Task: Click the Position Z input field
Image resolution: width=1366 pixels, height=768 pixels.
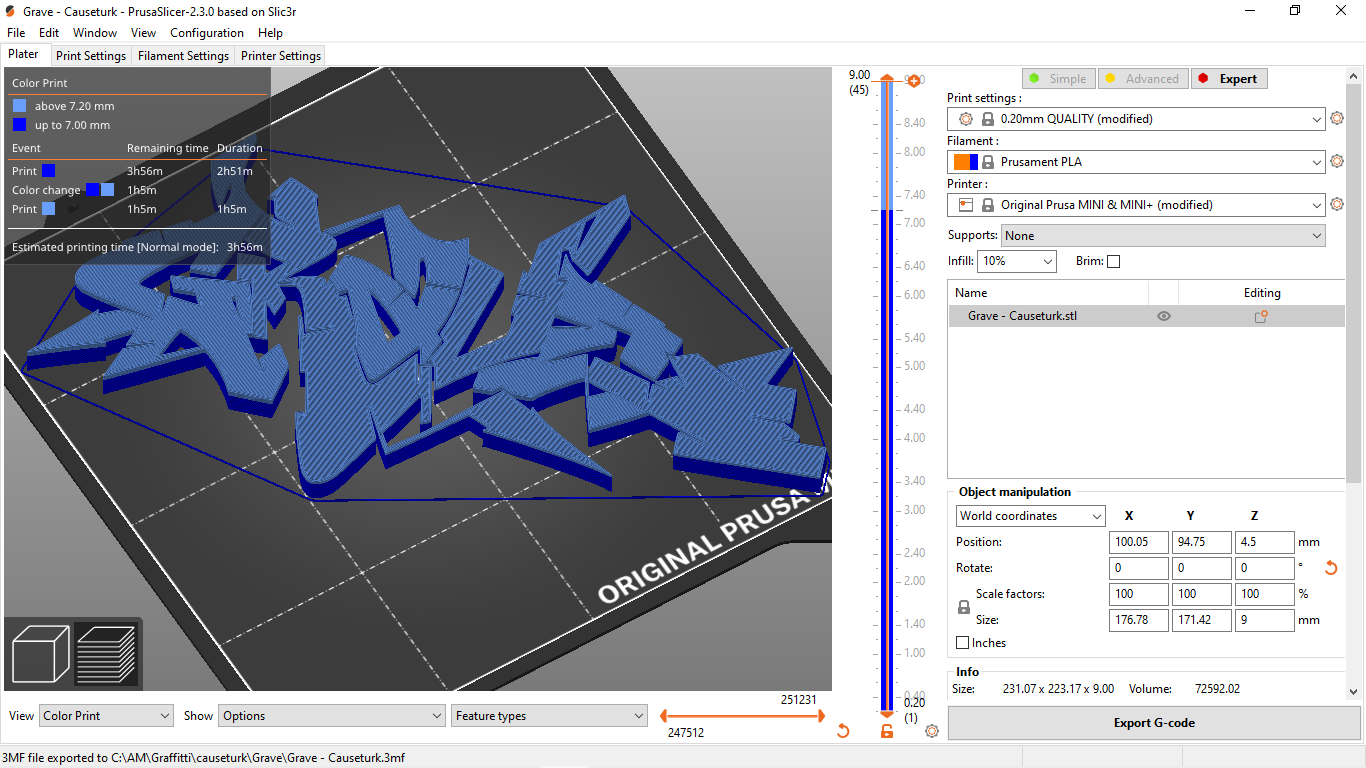Action: [1265, 542]
